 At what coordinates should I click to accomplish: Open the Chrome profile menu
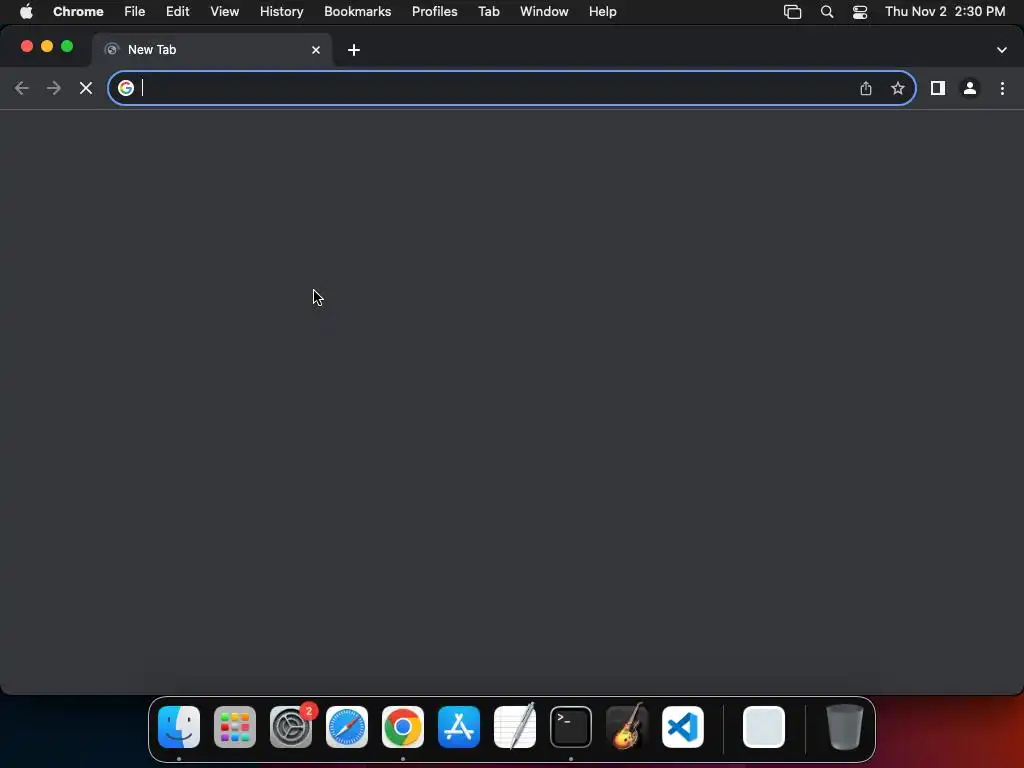(x=970, y=88)
